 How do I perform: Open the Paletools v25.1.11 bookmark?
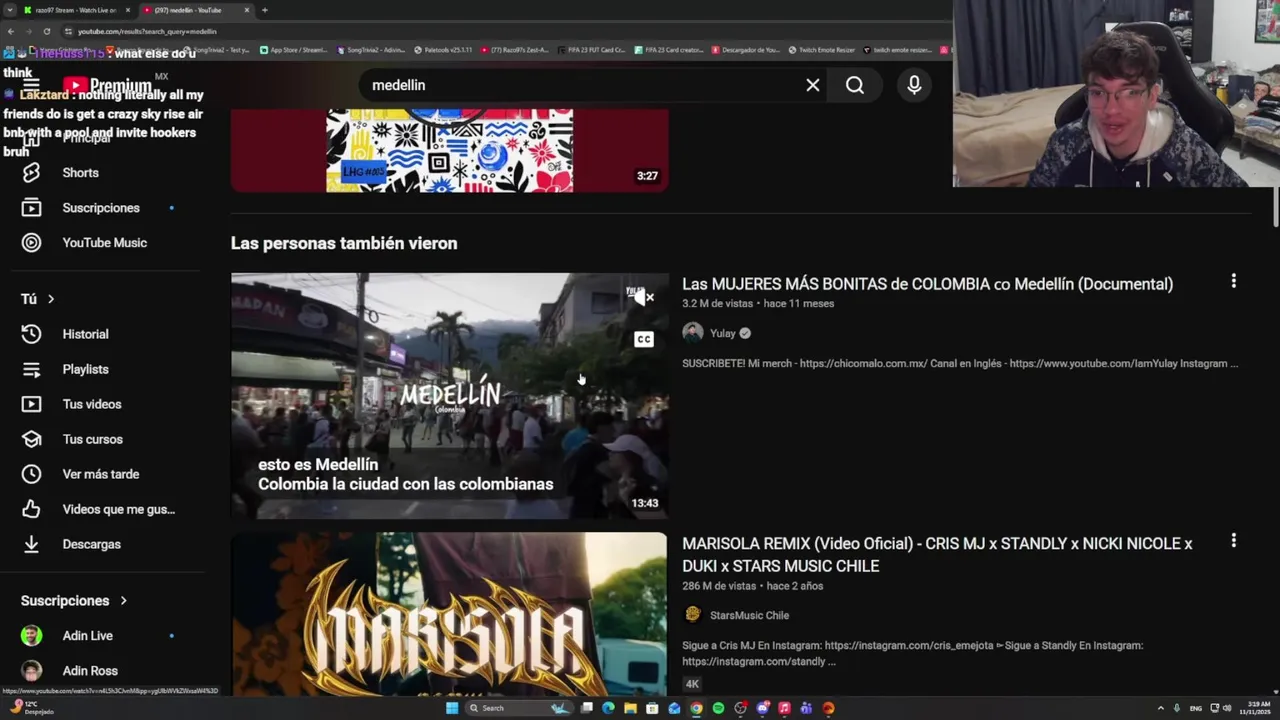tap(442, 50)
